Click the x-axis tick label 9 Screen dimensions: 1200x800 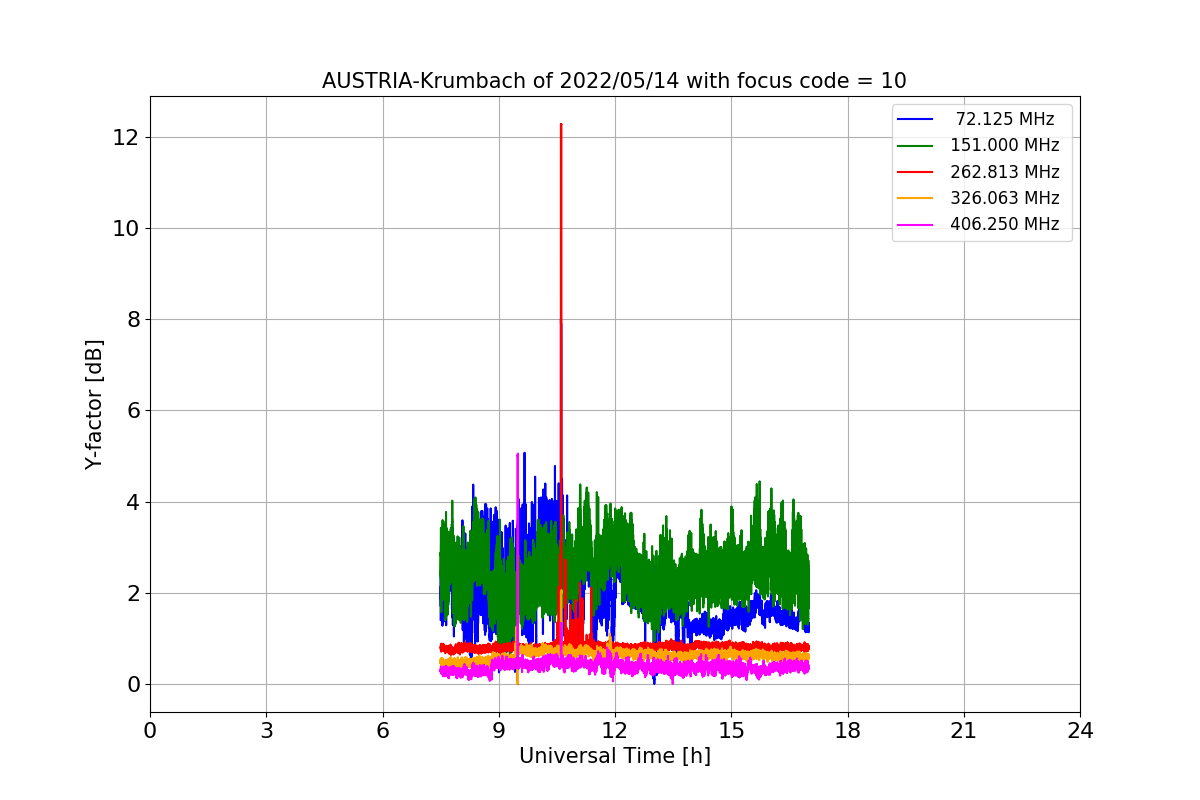tap(499, 731)
